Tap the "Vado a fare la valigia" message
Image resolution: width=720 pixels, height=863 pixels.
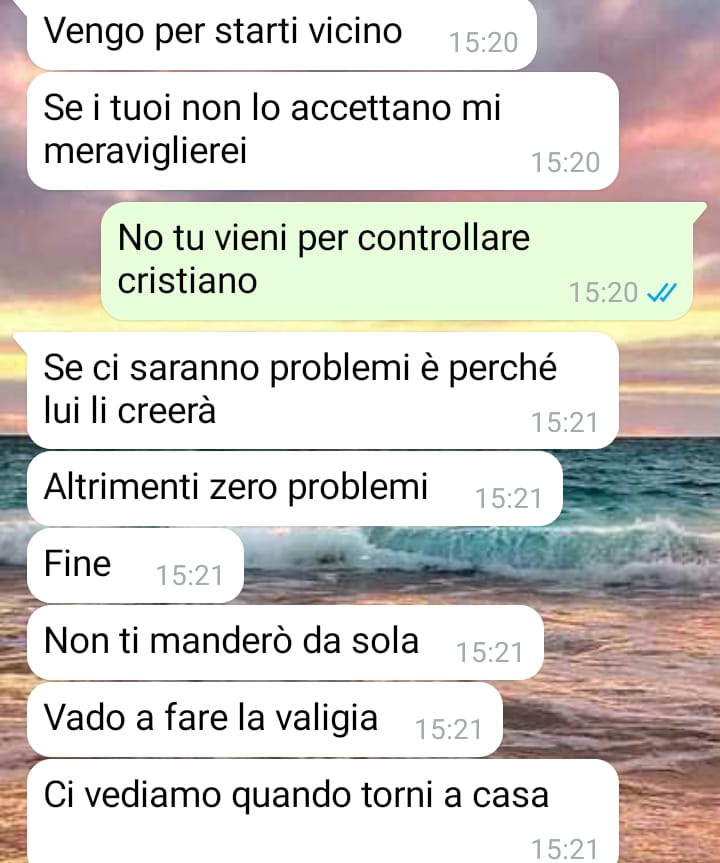click(264, 719)
